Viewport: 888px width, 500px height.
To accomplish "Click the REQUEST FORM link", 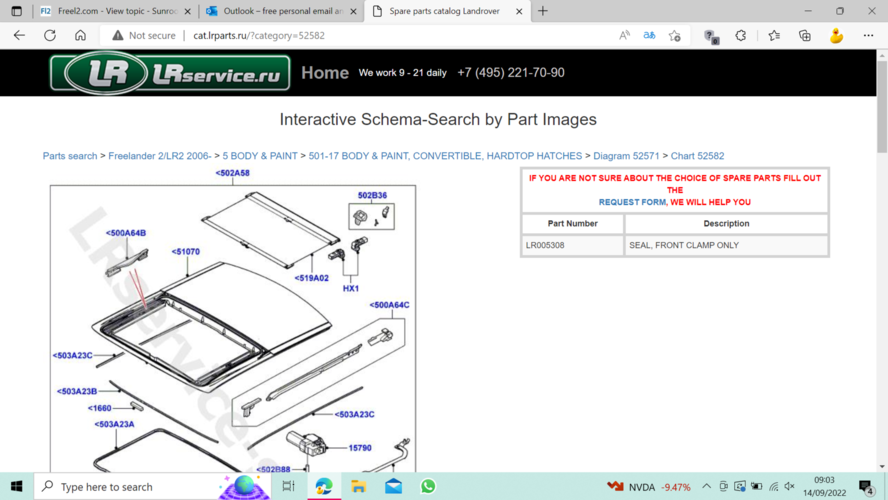I will pyautogui.click(x=633, y=202).
